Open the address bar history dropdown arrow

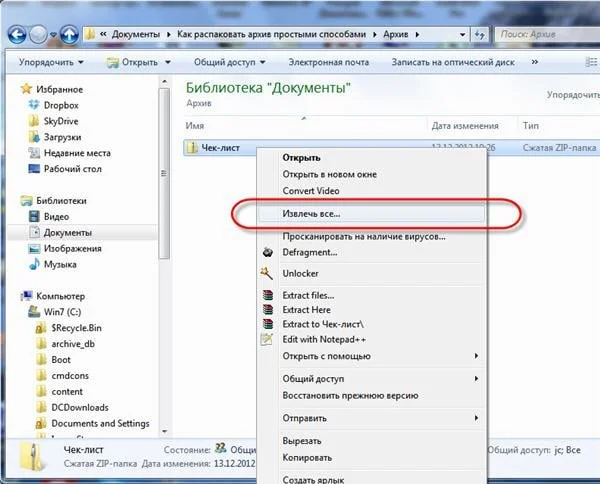pyautogui.click(x=462, y=35)
